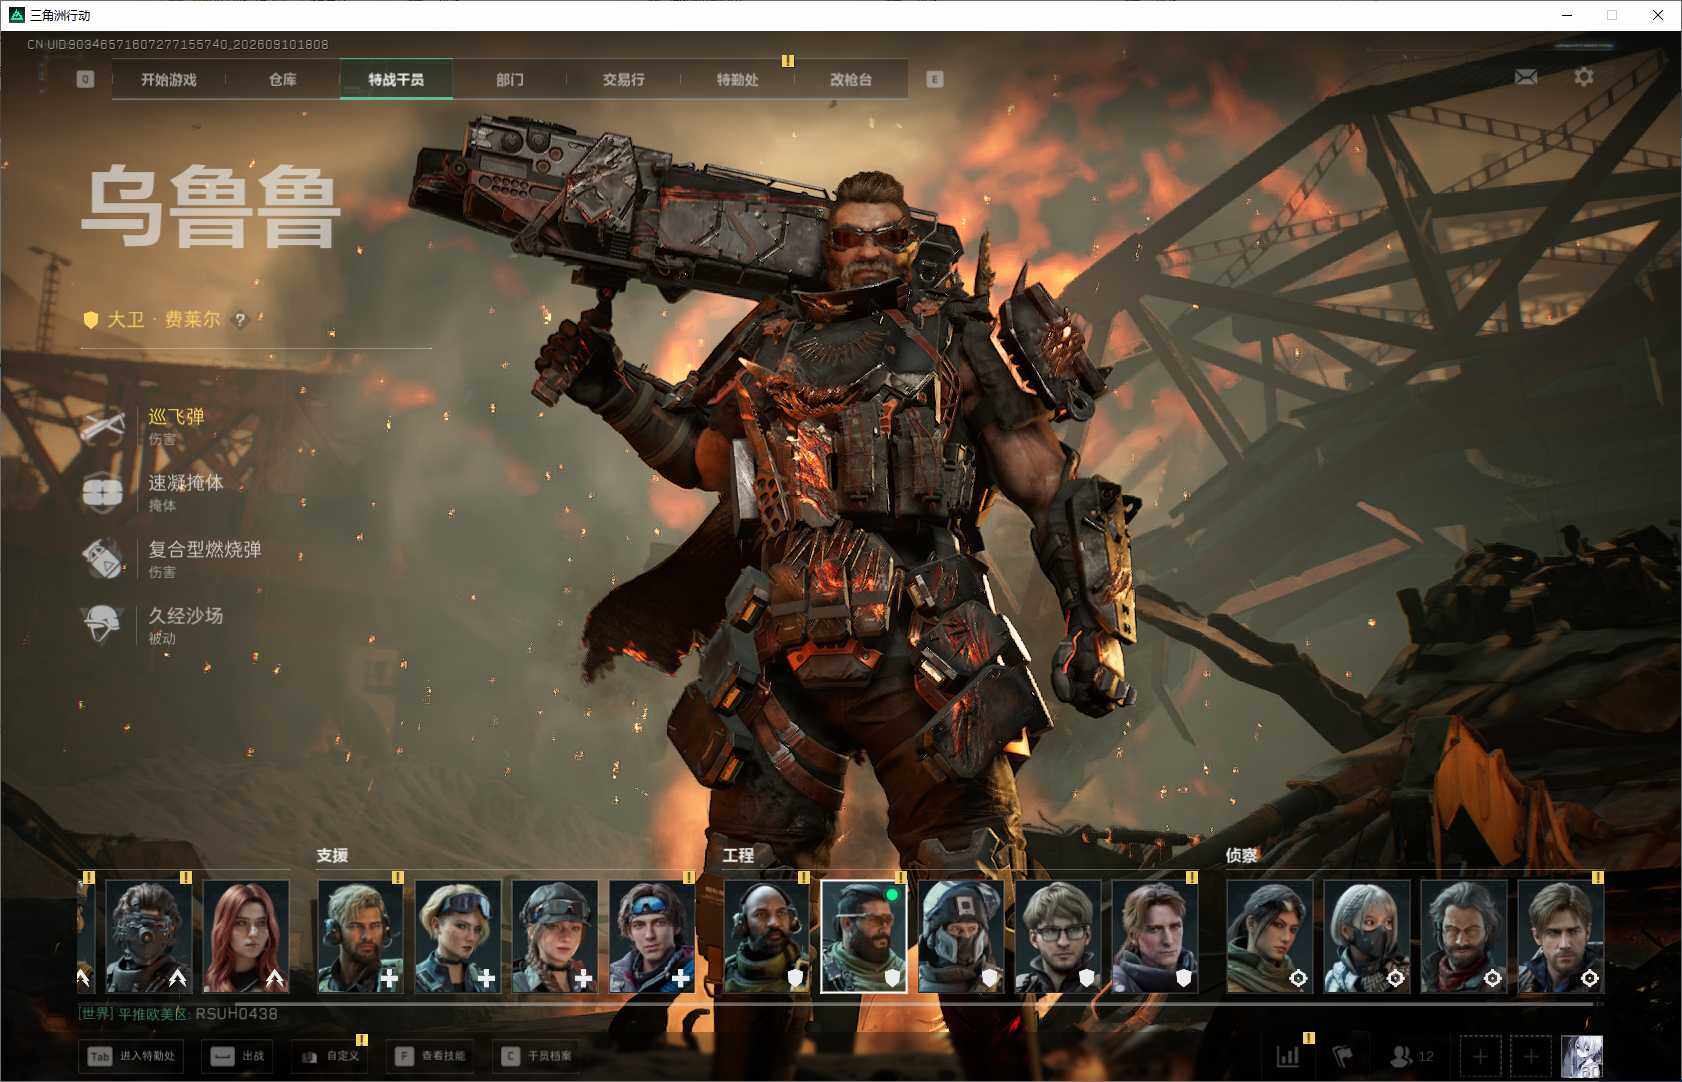1682x1082 pixels.
Task: Click the highlighted 乌鲁鲁 operator portrait
Action: pyautogui.click(x=864, y=937)
